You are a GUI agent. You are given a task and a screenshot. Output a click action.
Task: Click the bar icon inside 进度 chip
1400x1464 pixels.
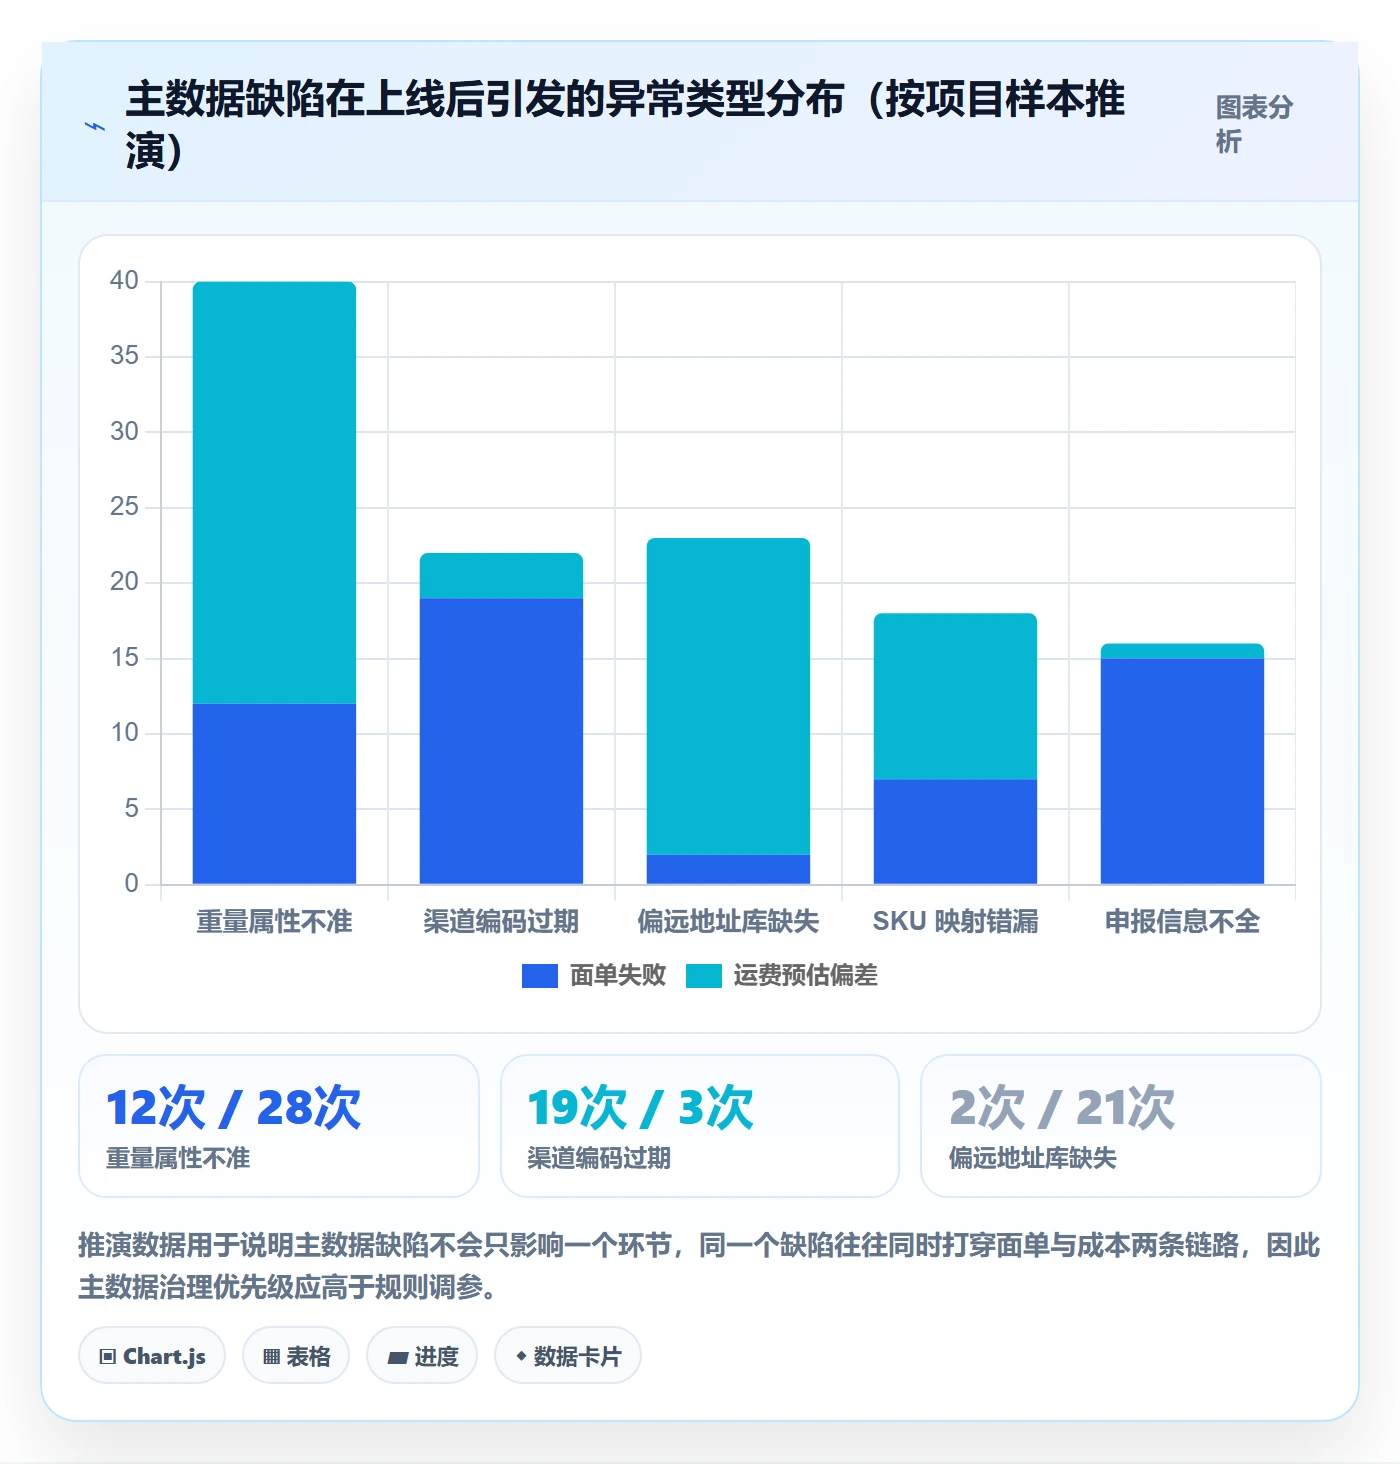point(398,1357)
